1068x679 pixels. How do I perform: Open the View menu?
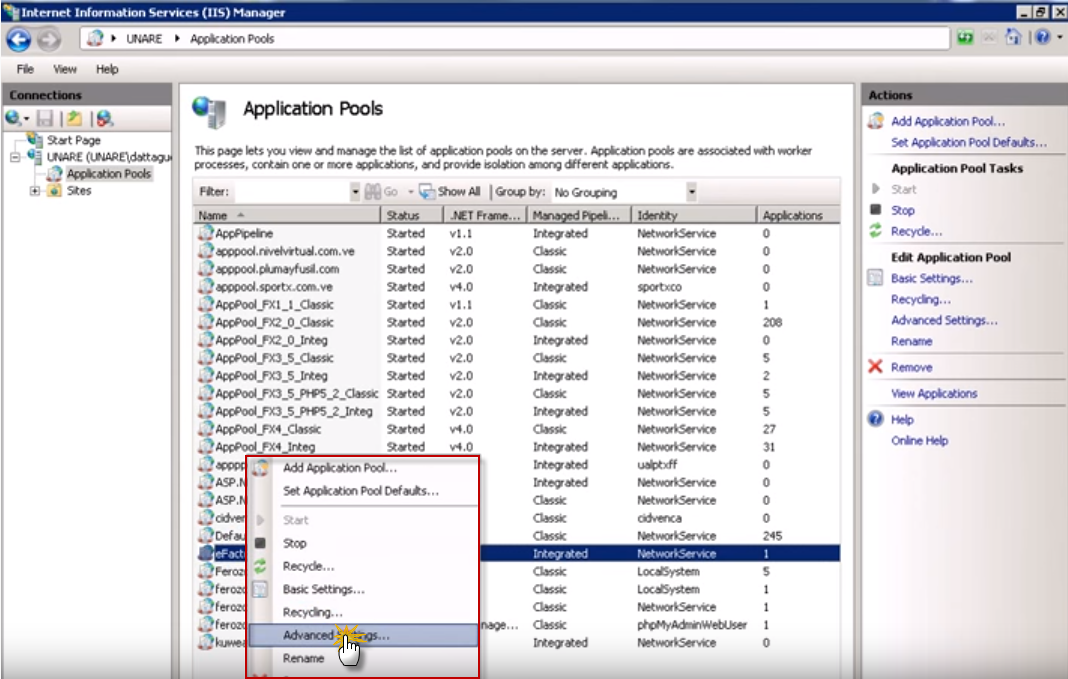65,69
